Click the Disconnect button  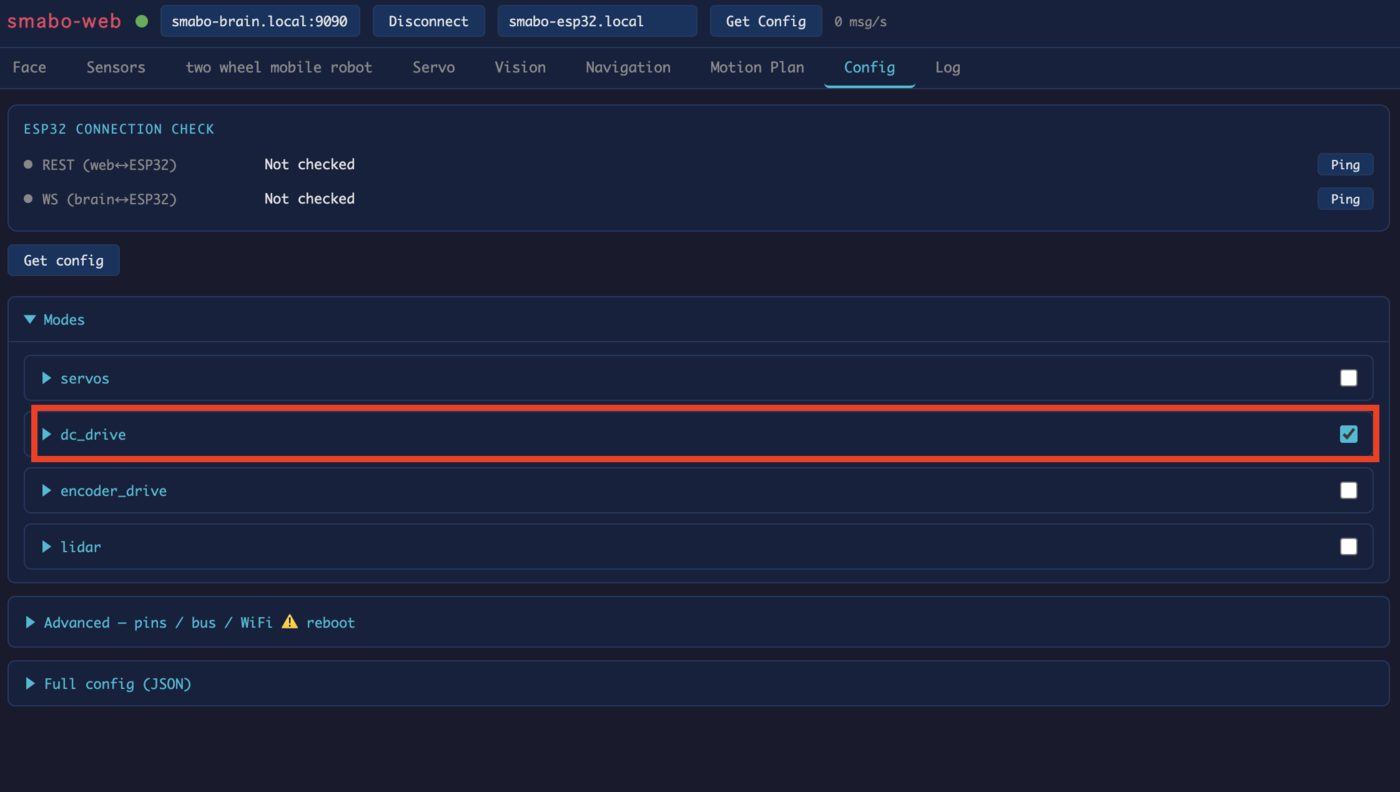(x=429, y=21)
